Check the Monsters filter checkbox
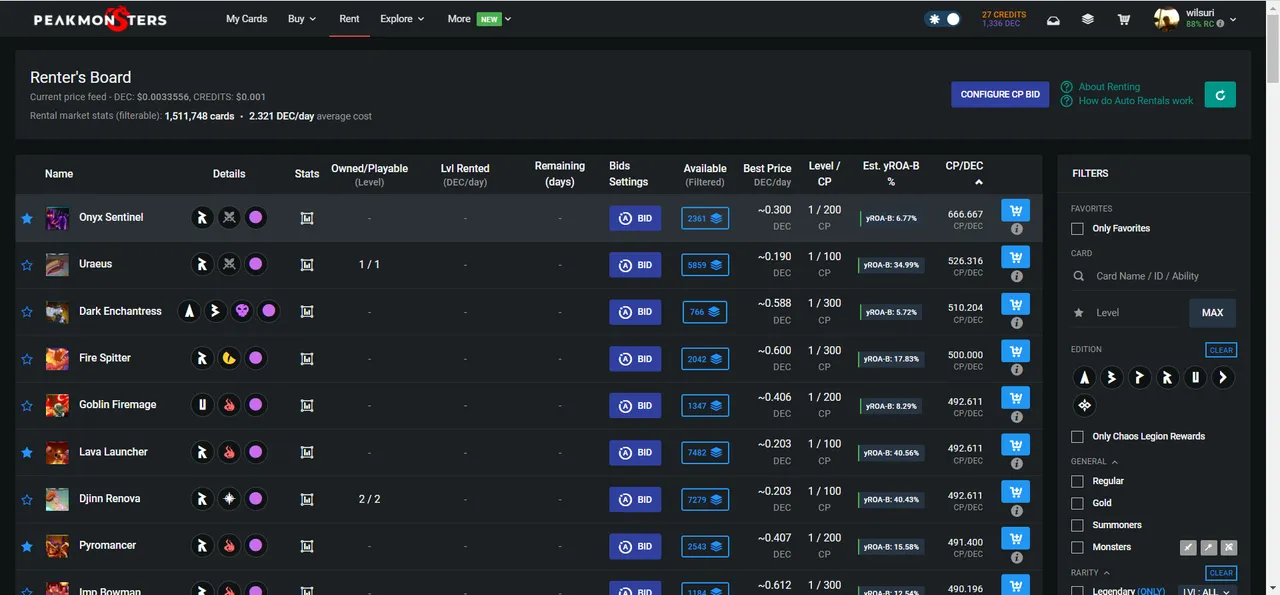1280x595 pixels. point(1077,547)
